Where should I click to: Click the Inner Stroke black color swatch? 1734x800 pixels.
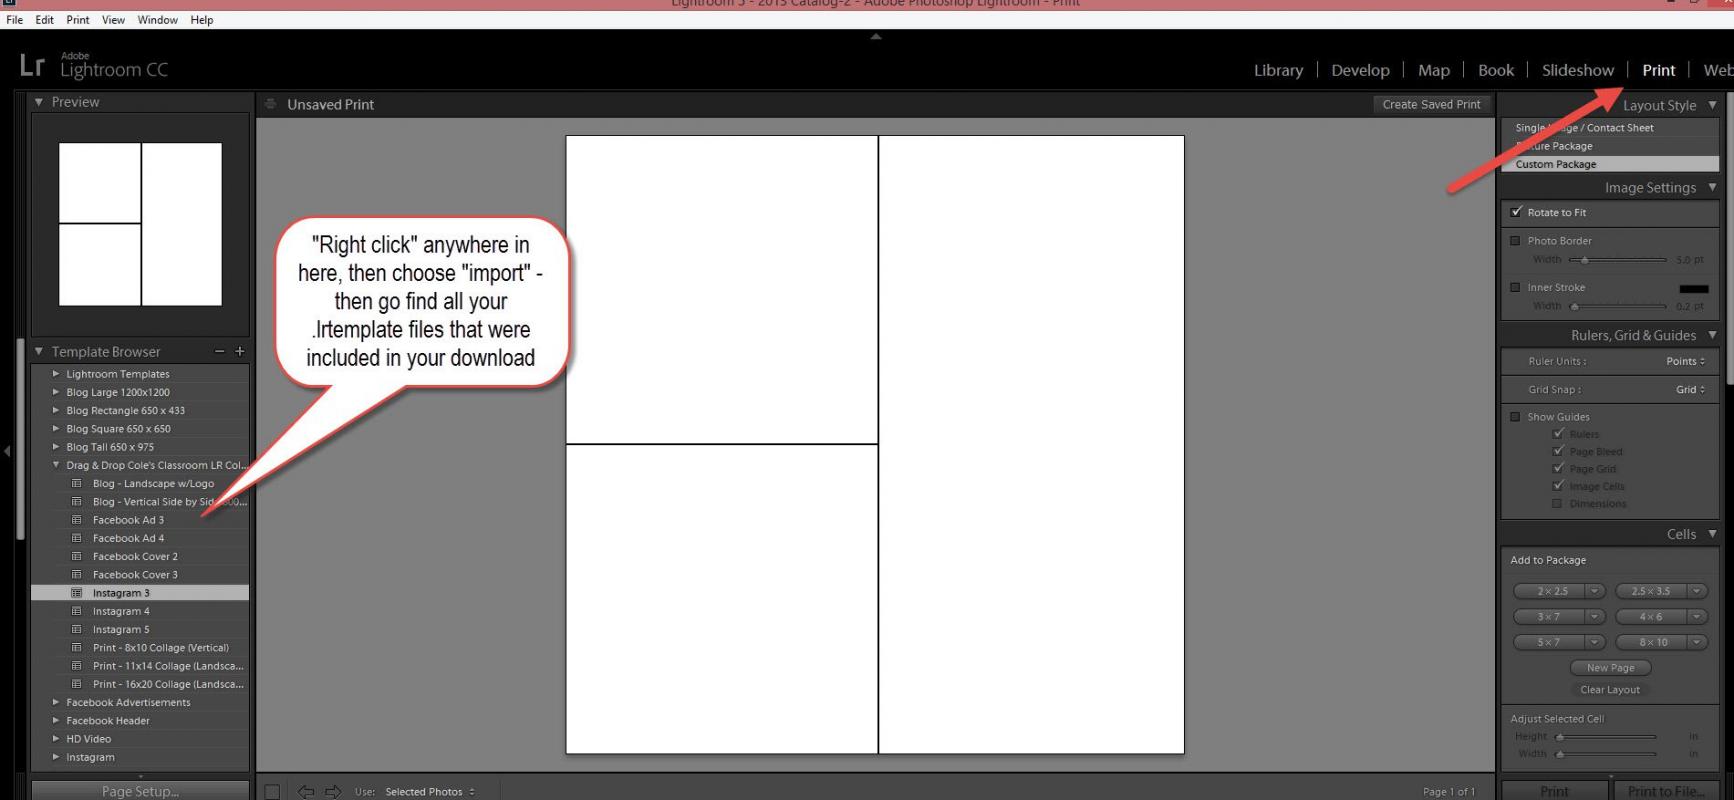tap(1695, 289)
